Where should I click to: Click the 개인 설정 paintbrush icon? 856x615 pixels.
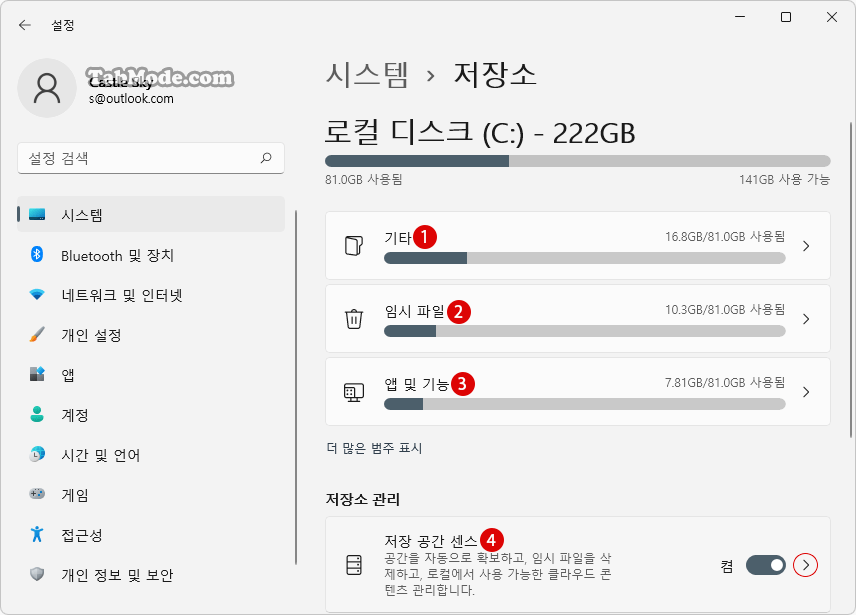pyautogui.click(x=37, y=335)
